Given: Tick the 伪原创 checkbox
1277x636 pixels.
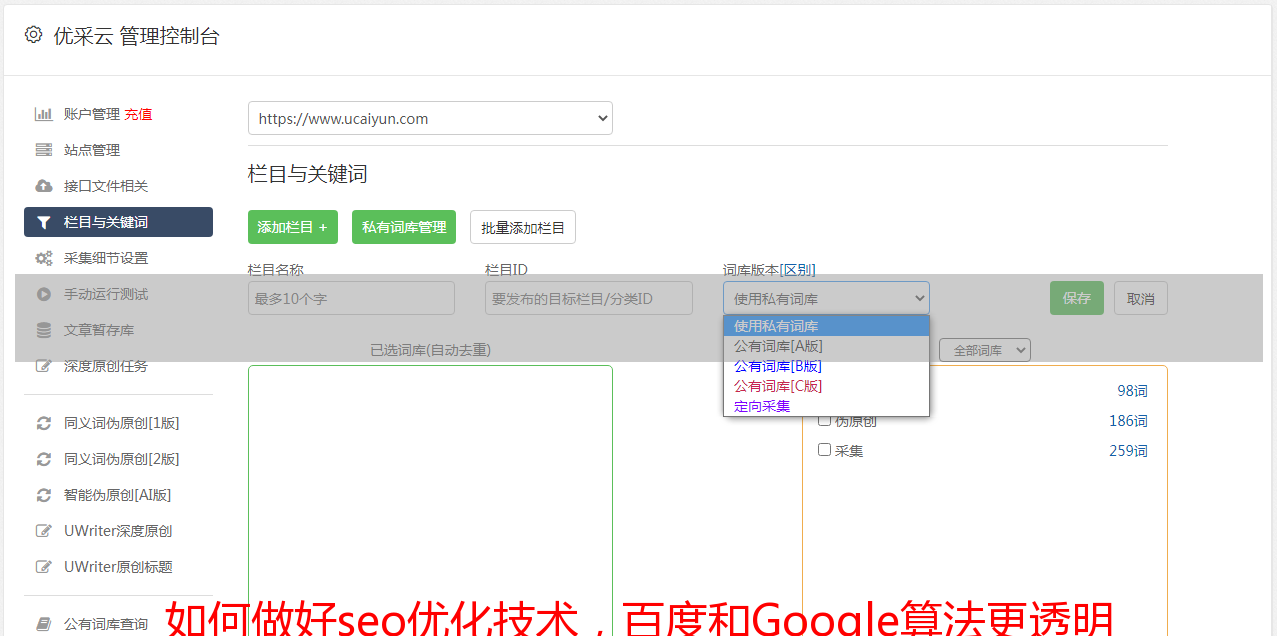Looking at the screenshot, I should [824, 420].
